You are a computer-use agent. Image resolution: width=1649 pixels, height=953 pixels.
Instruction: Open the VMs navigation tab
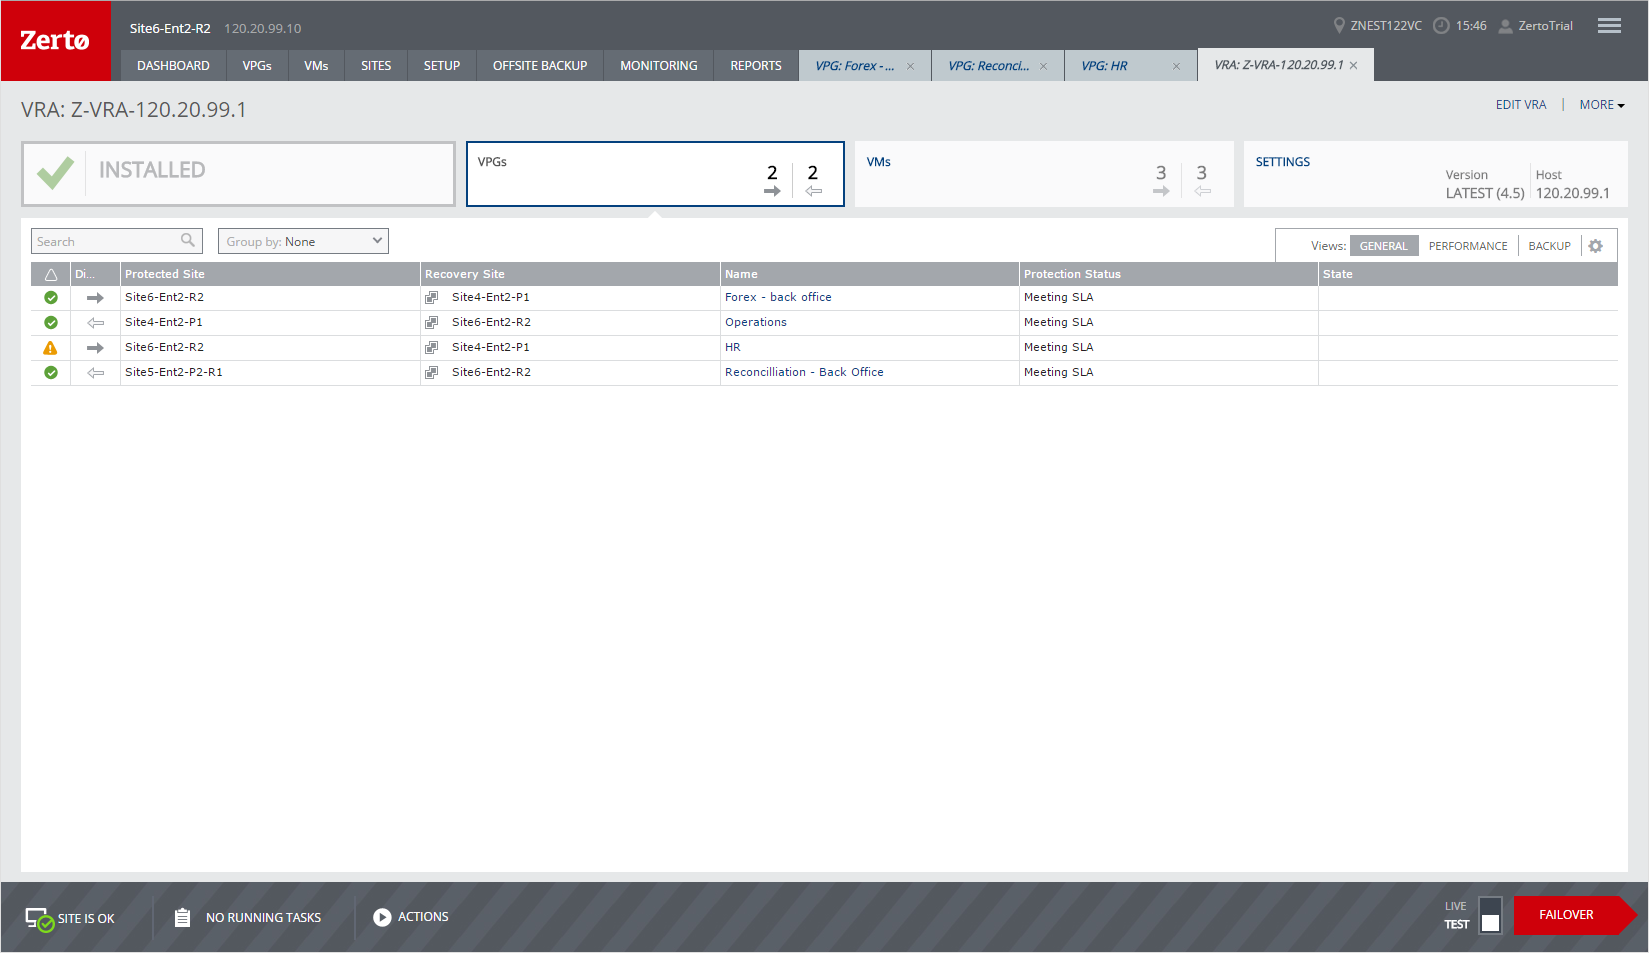(x=316, y=66)
